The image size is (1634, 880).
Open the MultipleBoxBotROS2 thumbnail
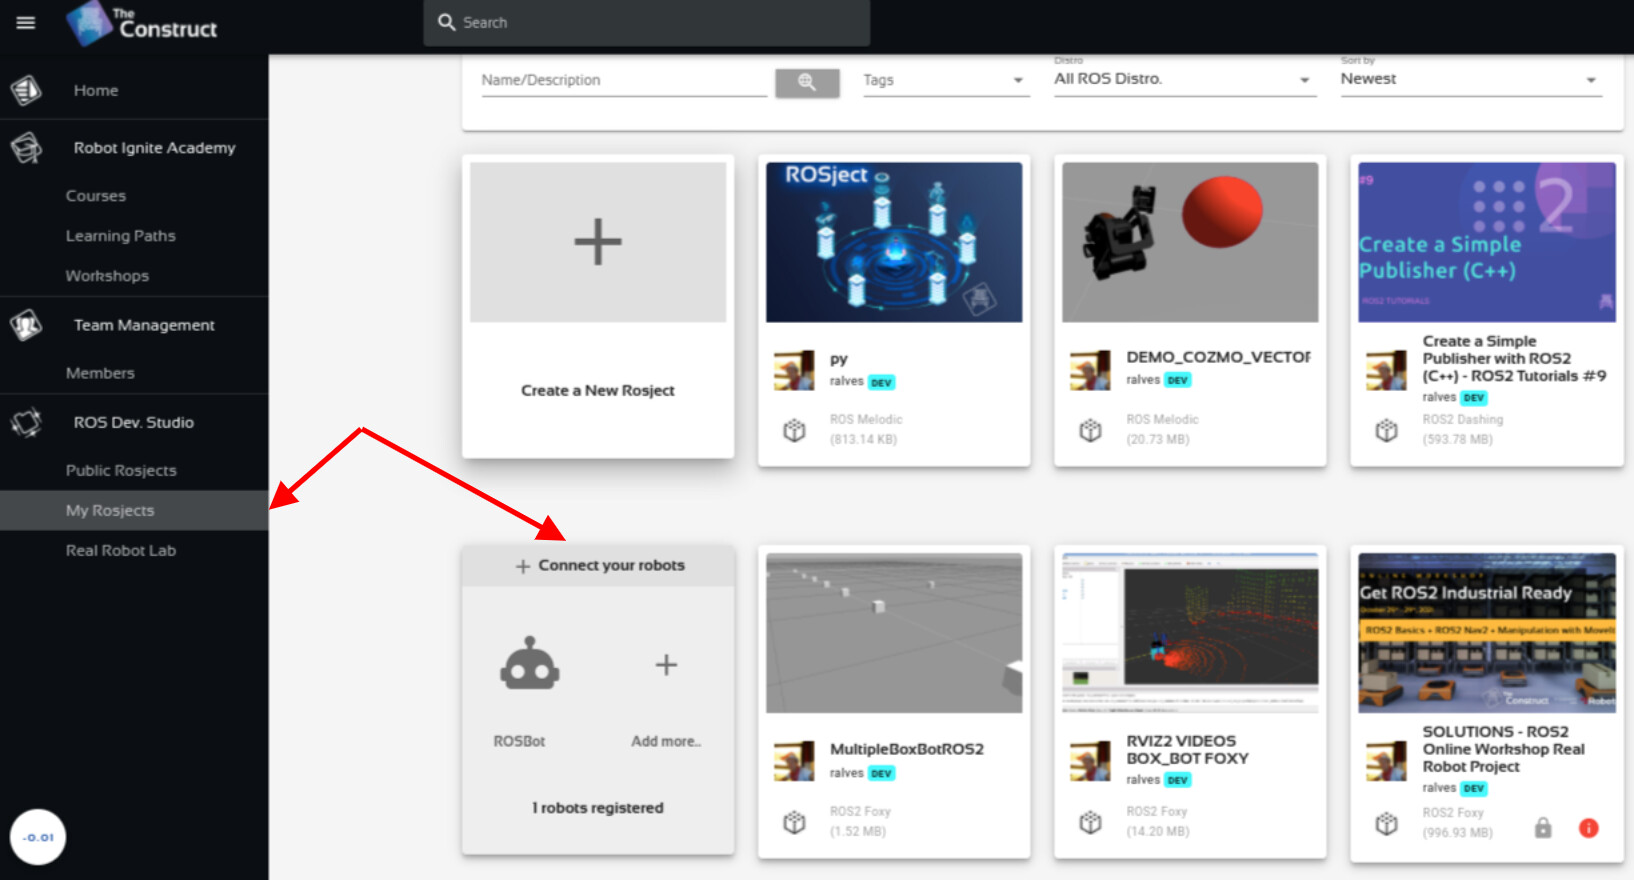click(894, 633)
